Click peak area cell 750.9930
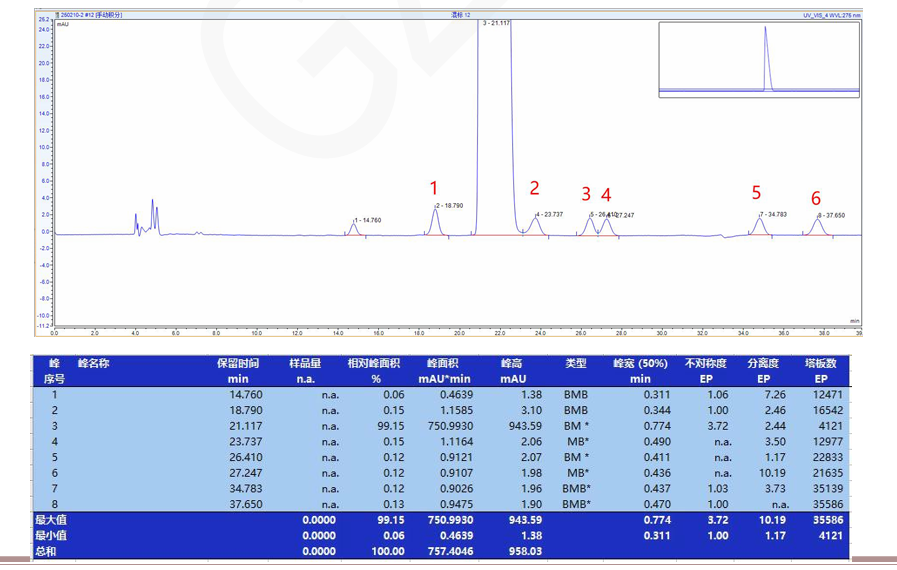This screenshot has width=897, height=570. pos(448,425)
